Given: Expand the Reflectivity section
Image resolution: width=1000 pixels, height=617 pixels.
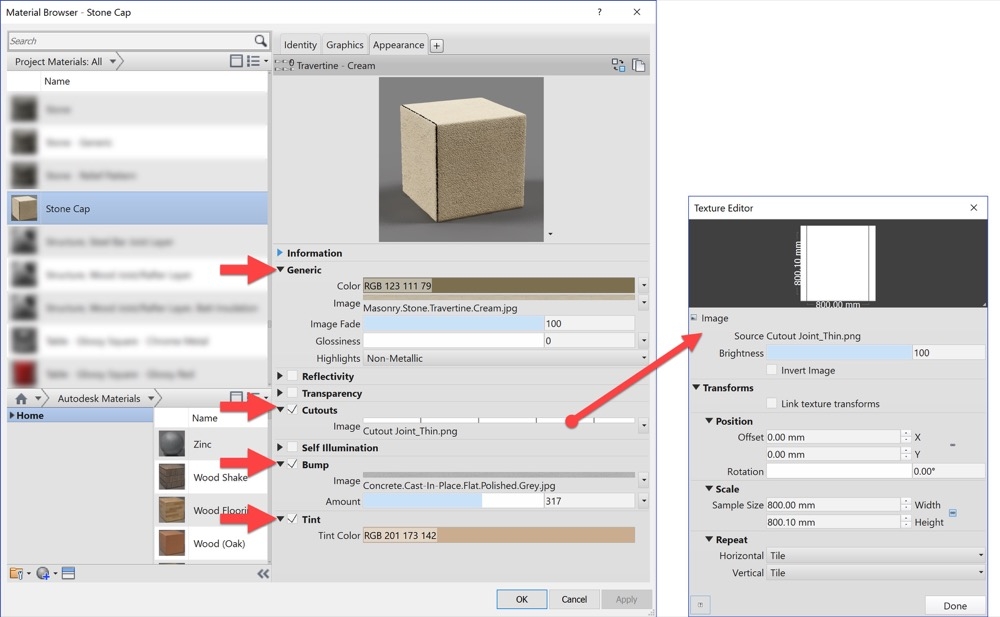Looking at the screenshot, I should pyautogui.click(x=281, y=376).
